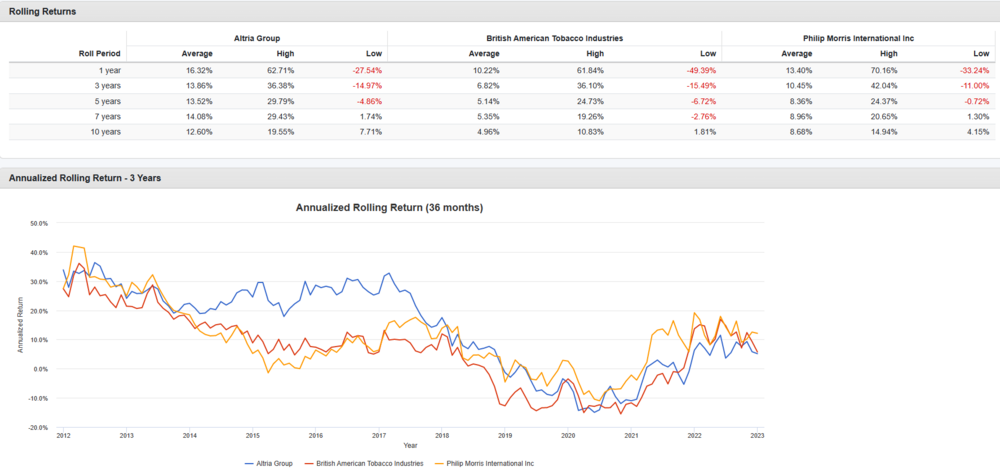The width and height of the screenshot is (1000, 476).
Task: Collapse the Annualized Rolling Return - 3 Years panel
Action: coord(85,178)
